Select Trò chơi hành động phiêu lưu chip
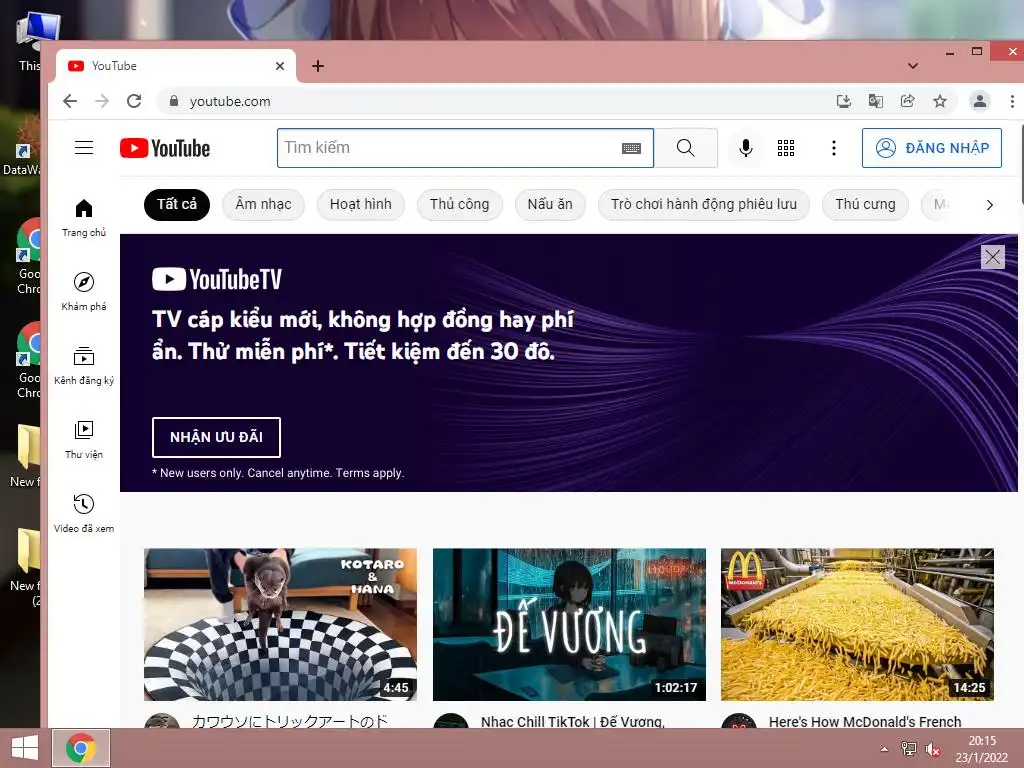The height and width of the screenshot is (768, 1024). click(x=704, y=204)
